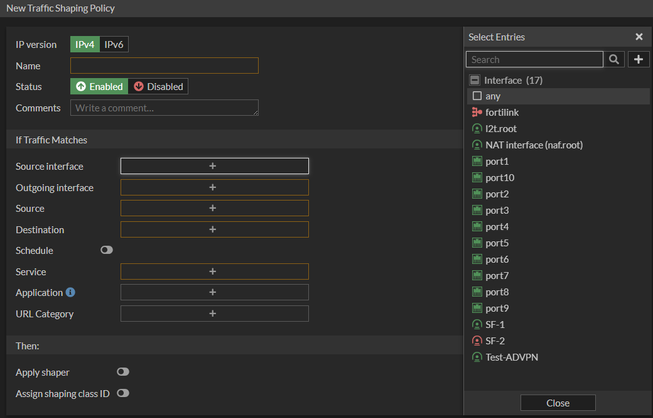Open the Destination address selector
Screen dimensions: 653x418
[x=214, y=229]
